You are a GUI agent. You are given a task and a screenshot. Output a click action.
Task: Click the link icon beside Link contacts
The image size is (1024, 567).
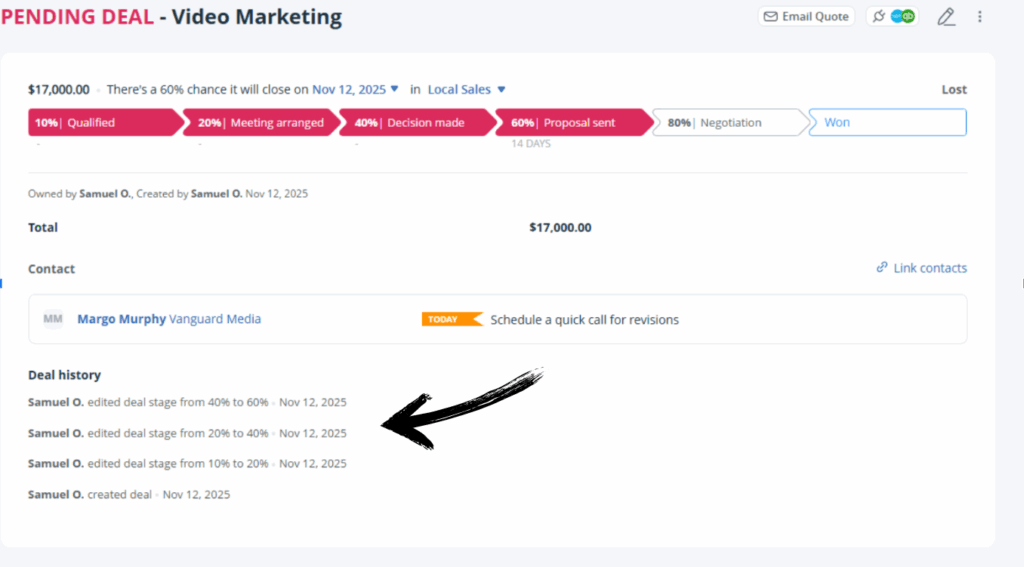(882, 268)
